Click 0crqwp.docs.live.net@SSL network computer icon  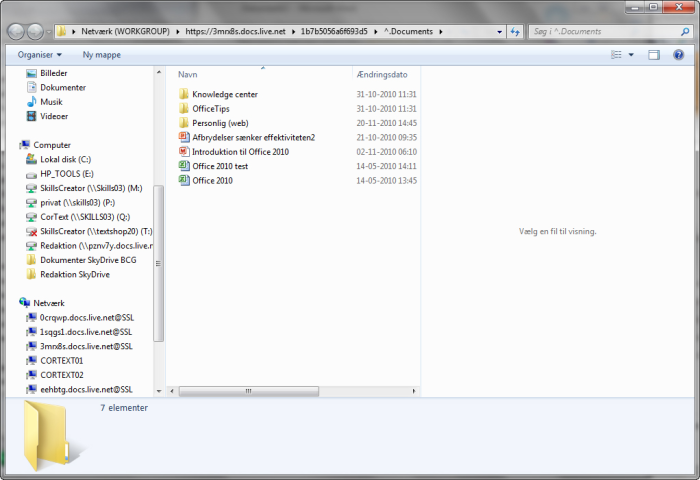(x=31, y=317)
